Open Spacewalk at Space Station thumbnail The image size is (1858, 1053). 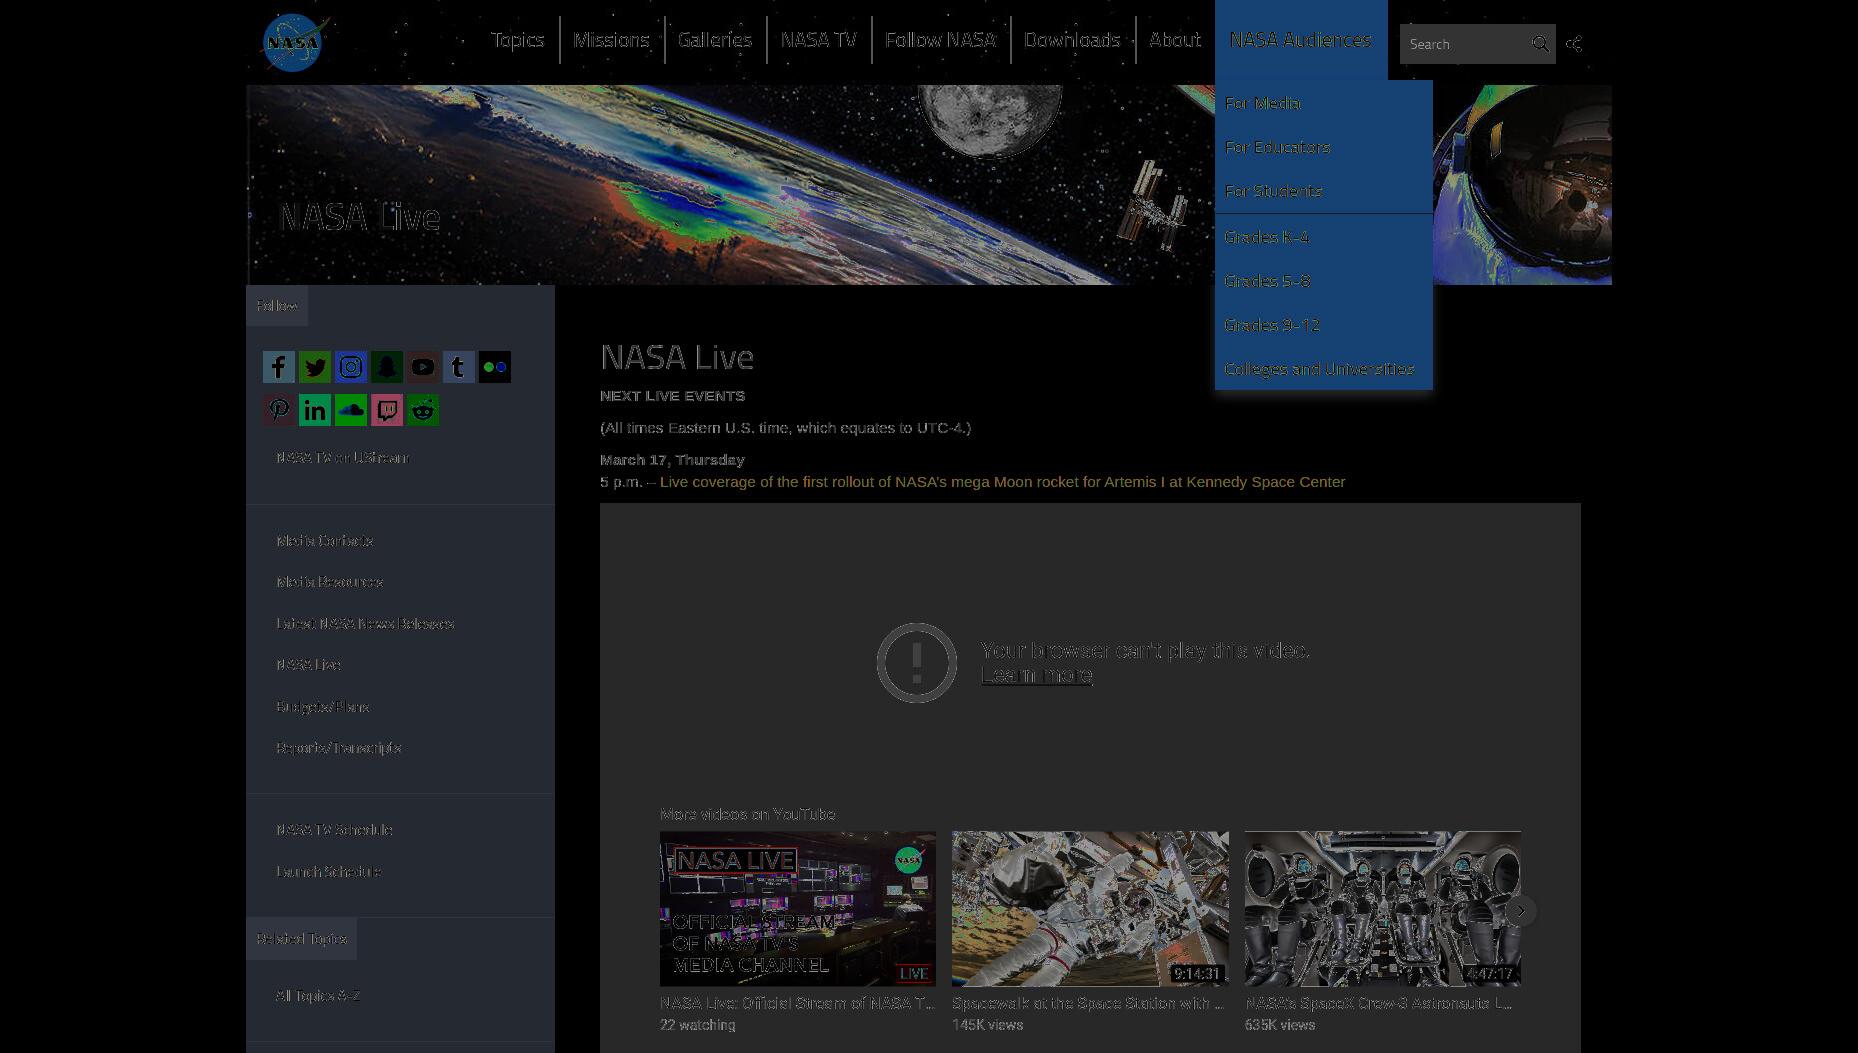[1090, 909]
